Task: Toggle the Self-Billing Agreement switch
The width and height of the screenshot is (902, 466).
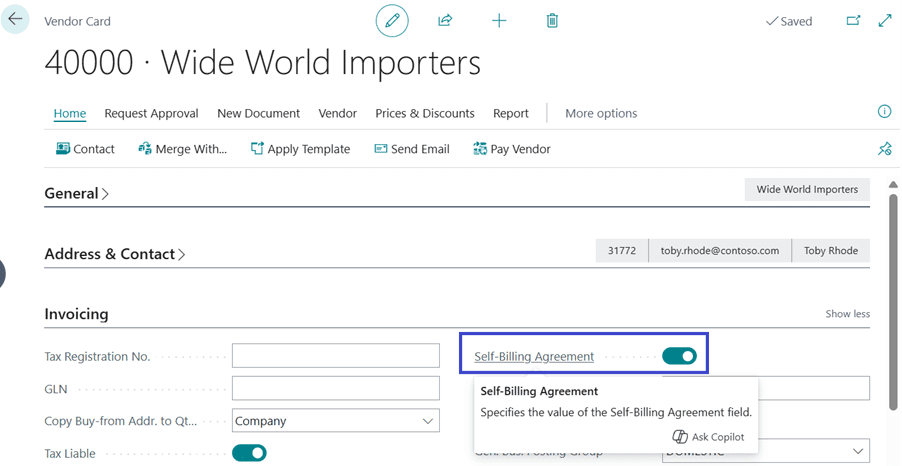Action: (679, 356)
